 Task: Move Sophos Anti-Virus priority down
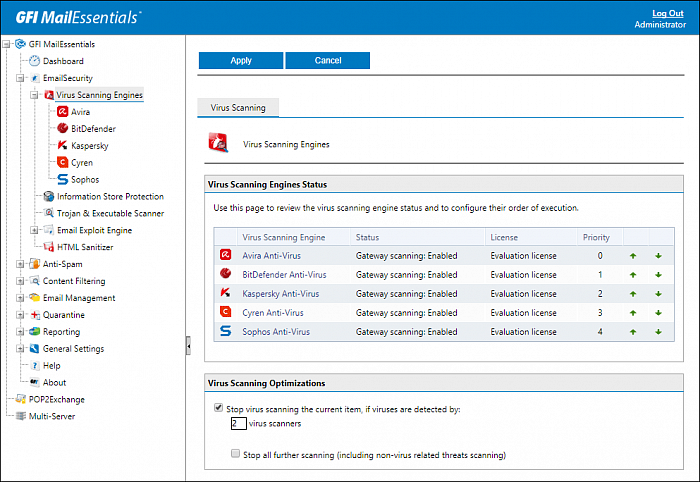[658, 332]
